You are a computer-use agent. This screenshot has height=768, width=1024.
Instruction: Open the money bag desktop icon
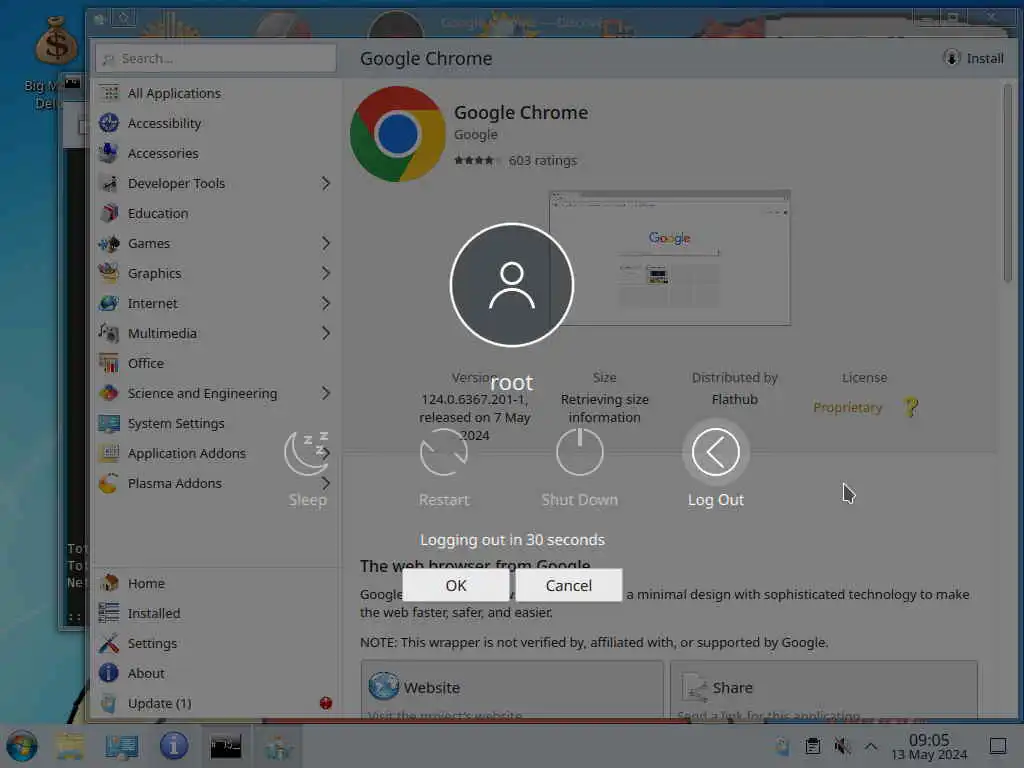56,40
